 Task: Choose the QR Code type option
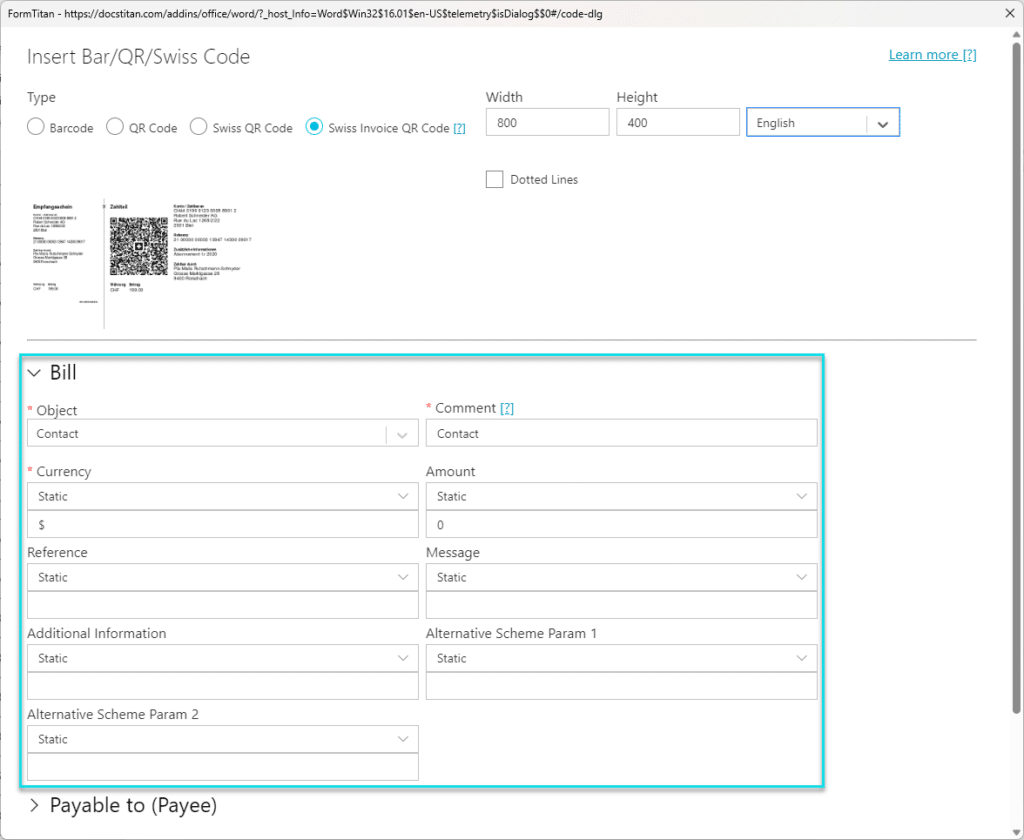(115, 127)
